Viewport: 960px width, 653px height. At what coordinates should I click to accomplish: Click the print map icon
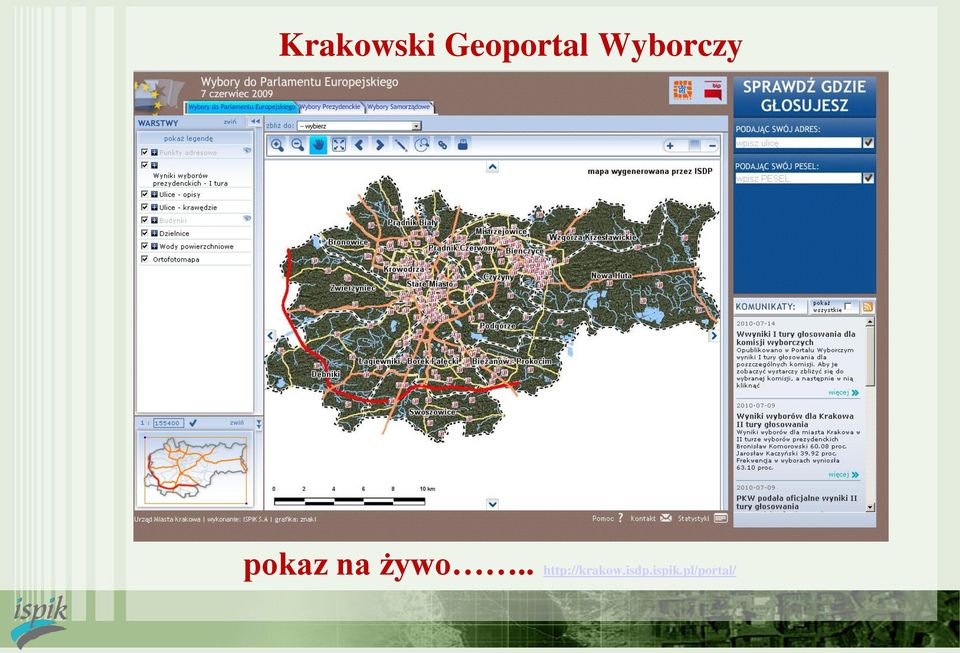pos(463,145)
